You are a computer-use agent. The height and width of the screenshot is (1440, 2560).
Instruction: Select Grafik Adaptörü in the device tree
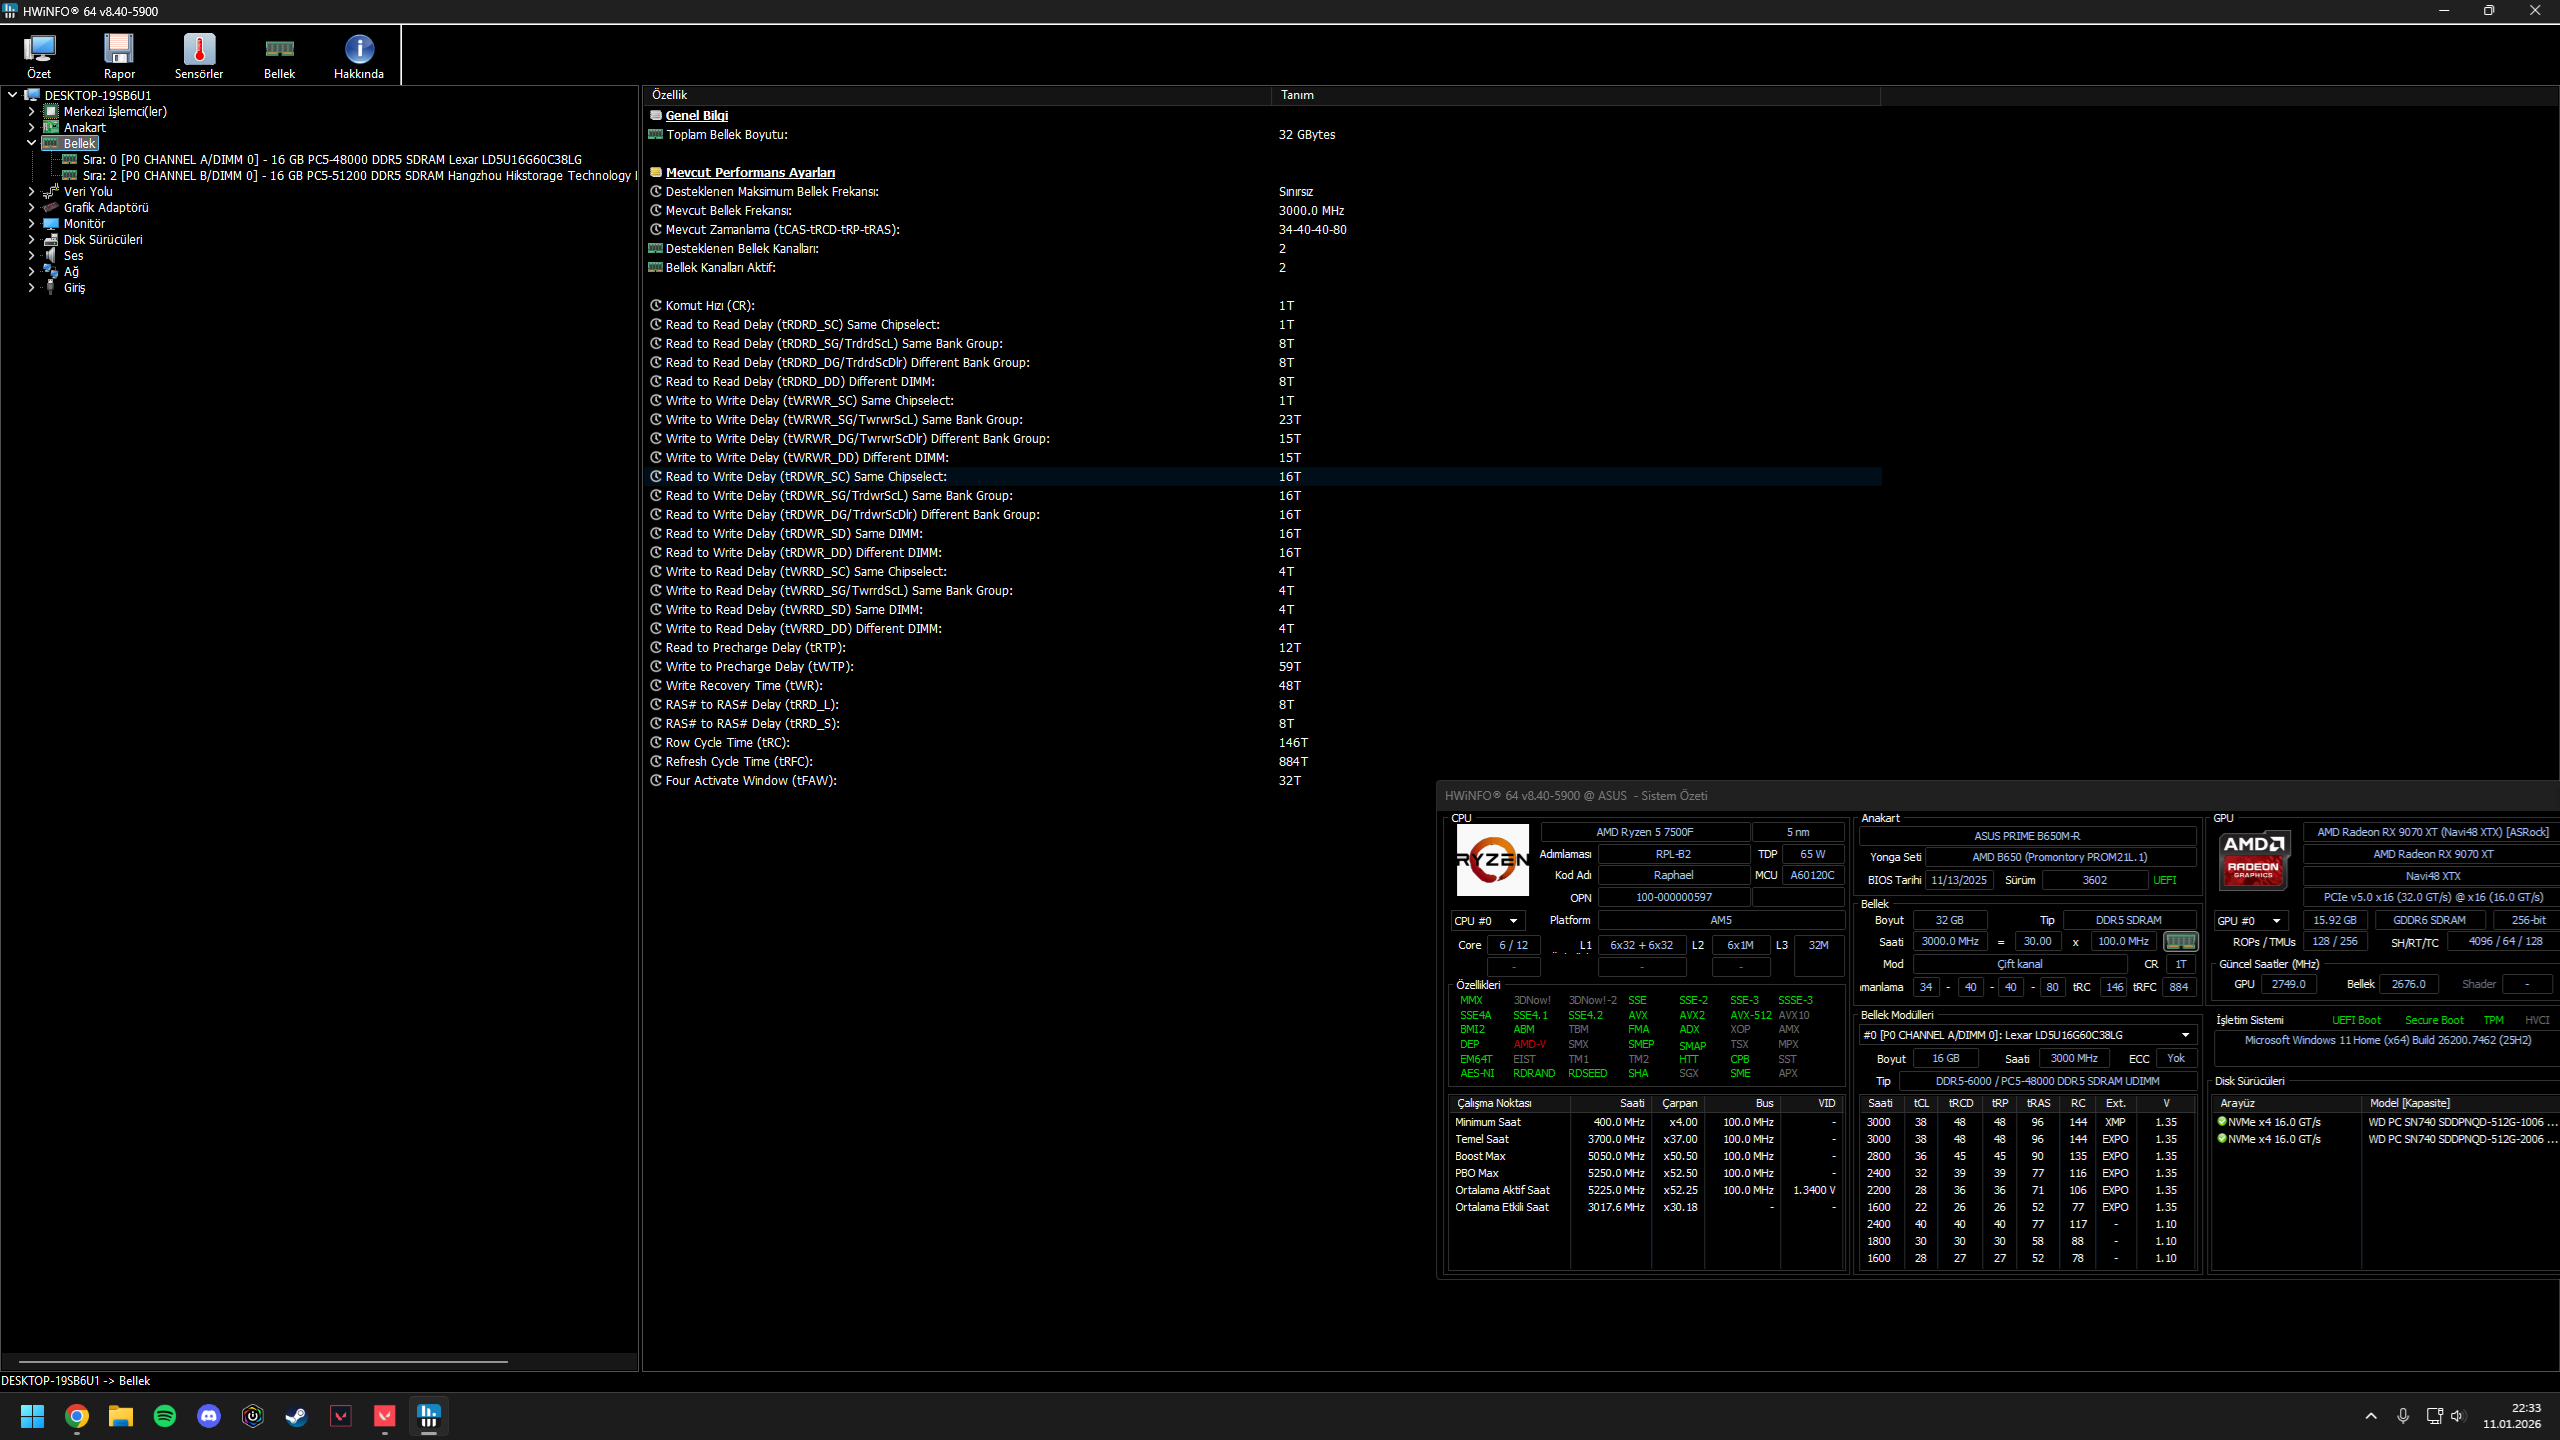tap(106, 207)
